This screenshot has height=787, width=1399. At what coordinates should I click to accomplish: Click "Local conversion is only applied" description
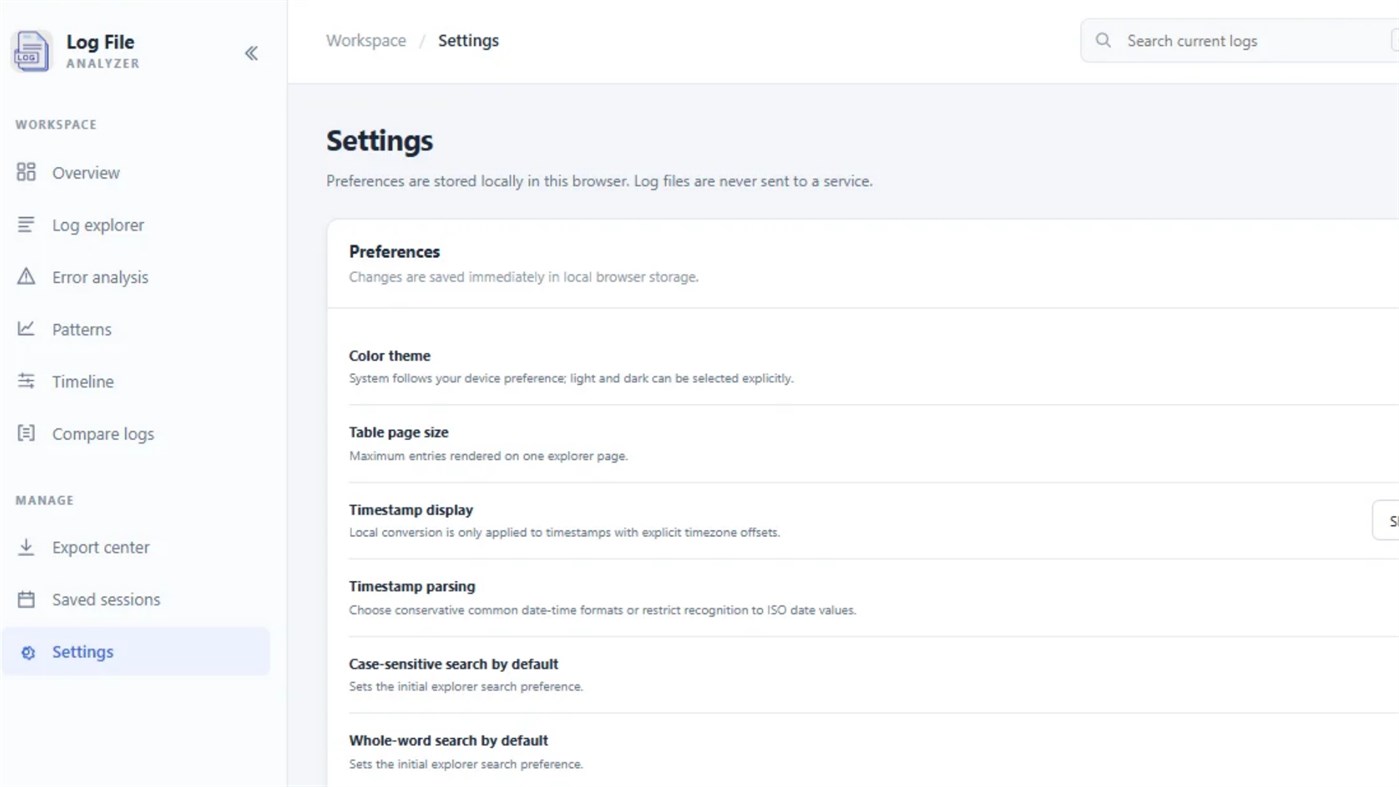[x=565, y=533]
